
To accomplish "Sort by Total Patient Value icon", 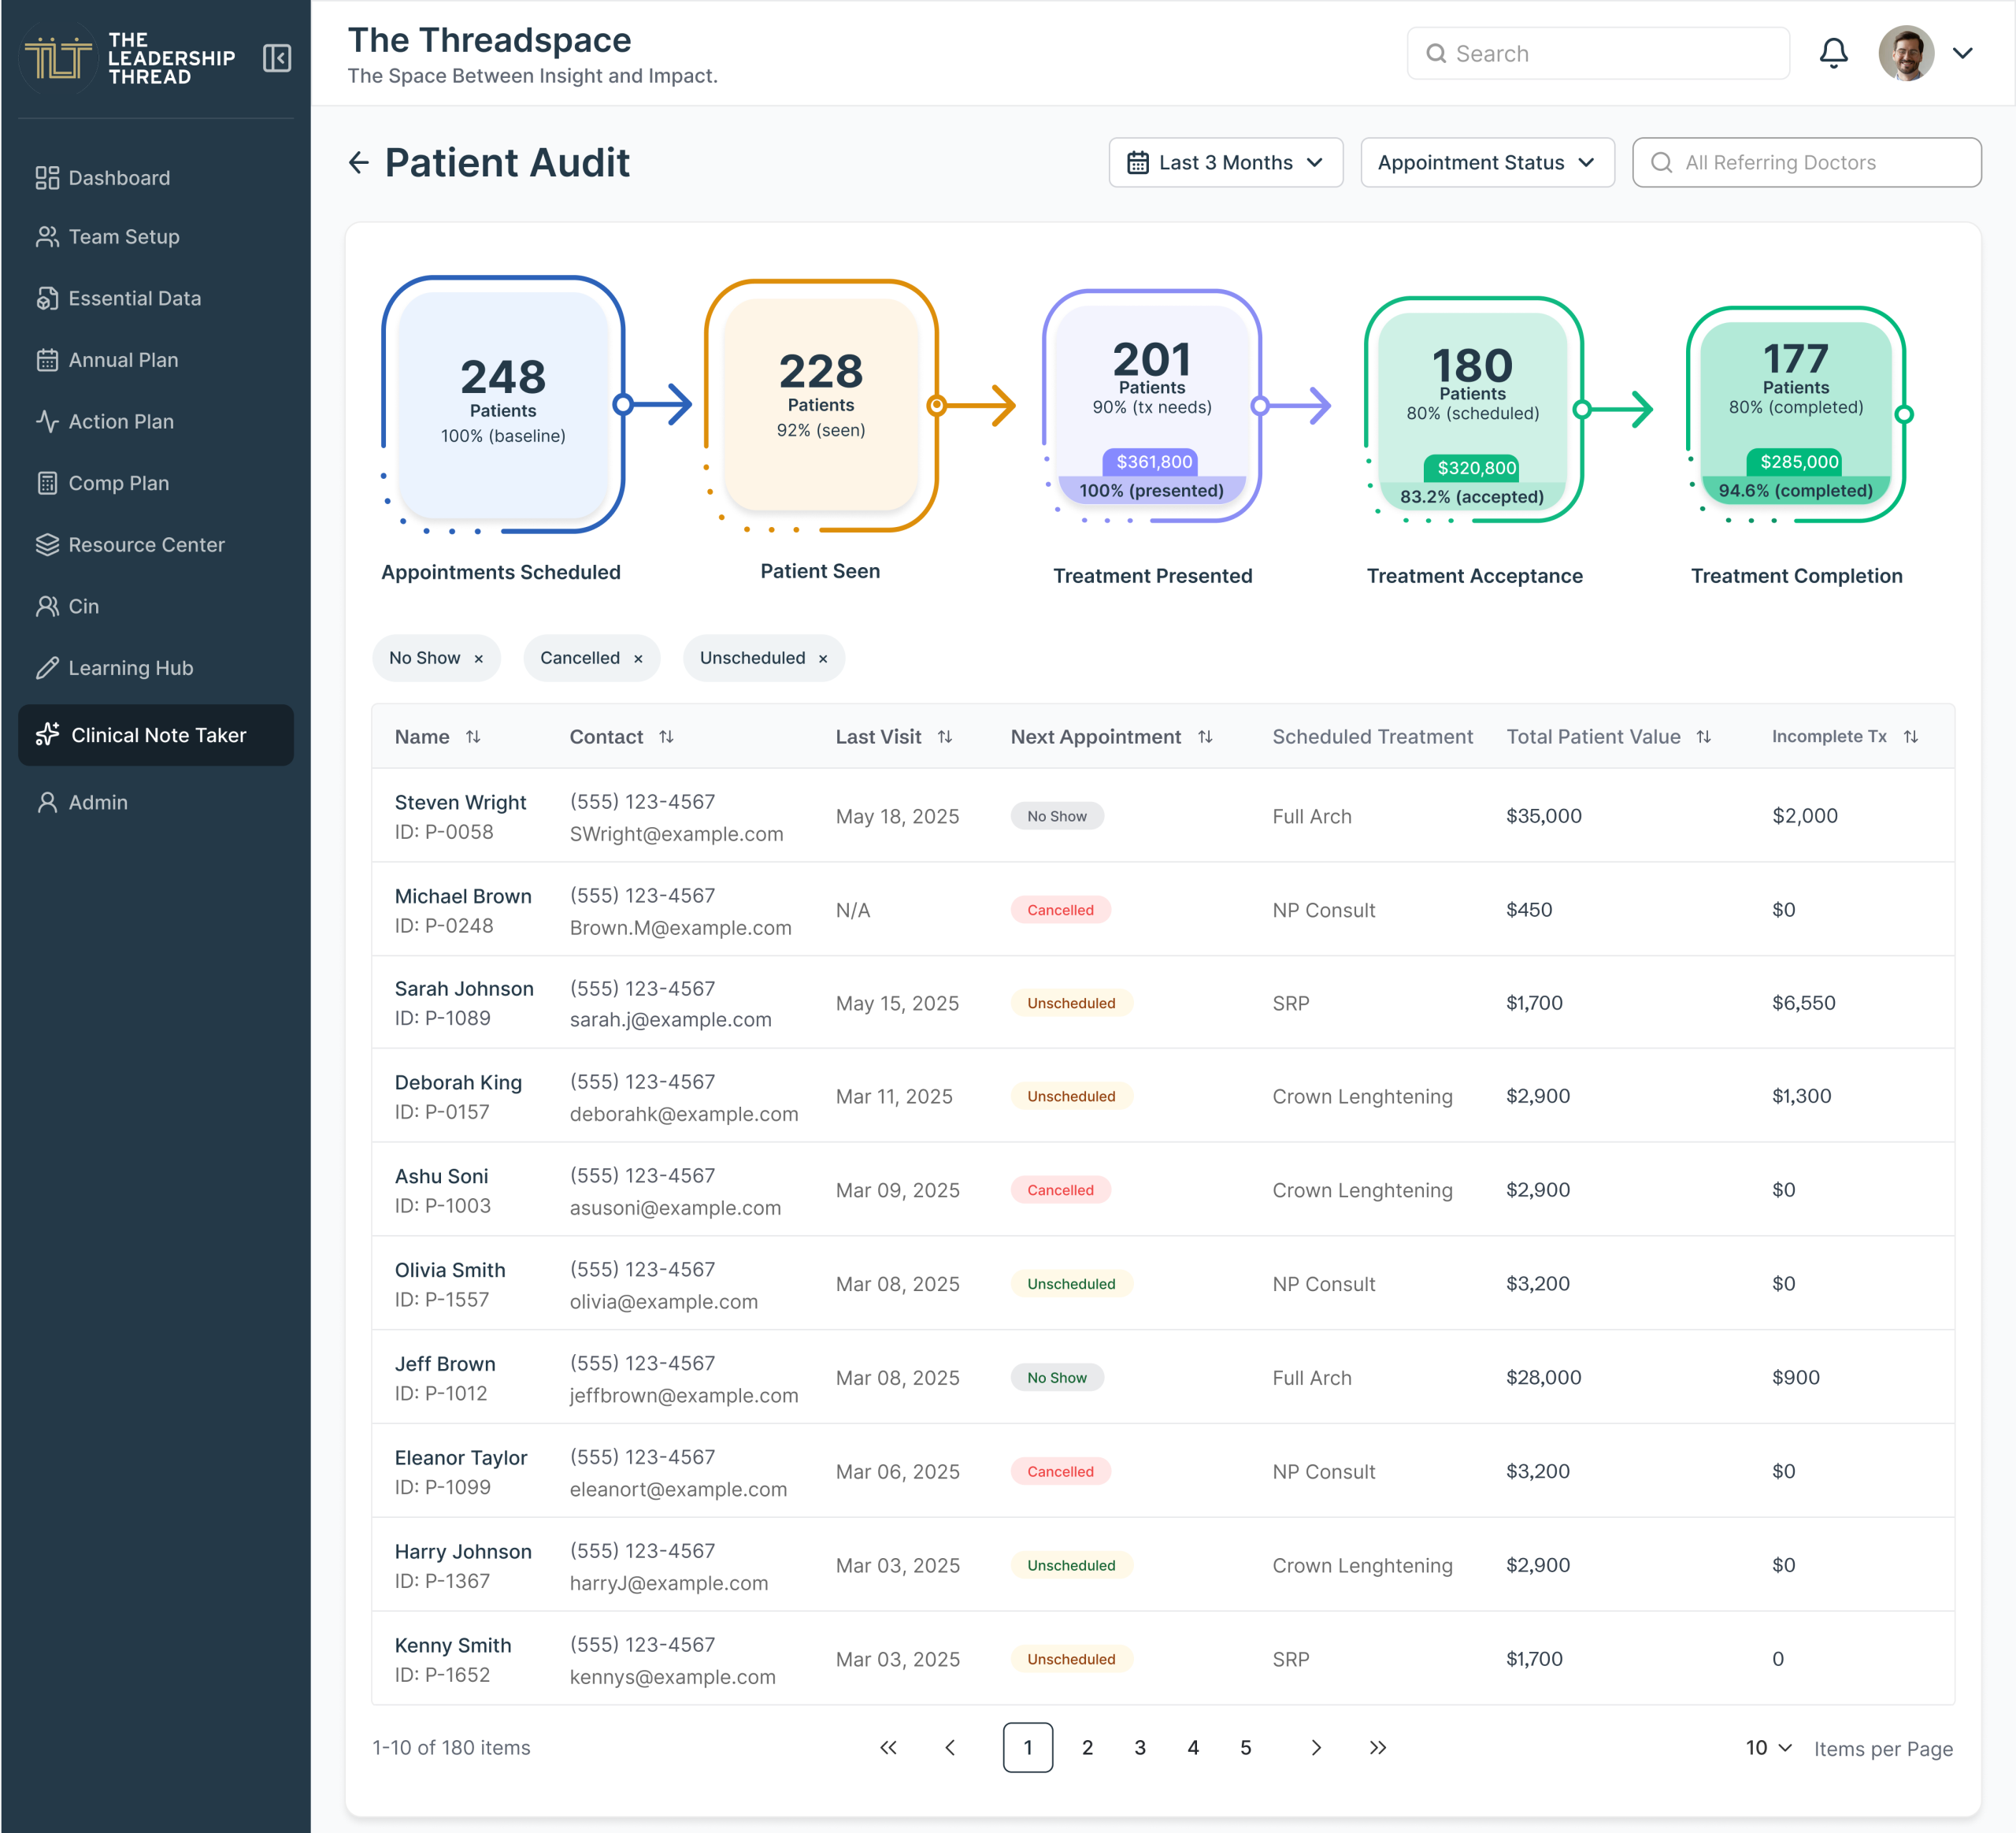I will click(1704, 737).
